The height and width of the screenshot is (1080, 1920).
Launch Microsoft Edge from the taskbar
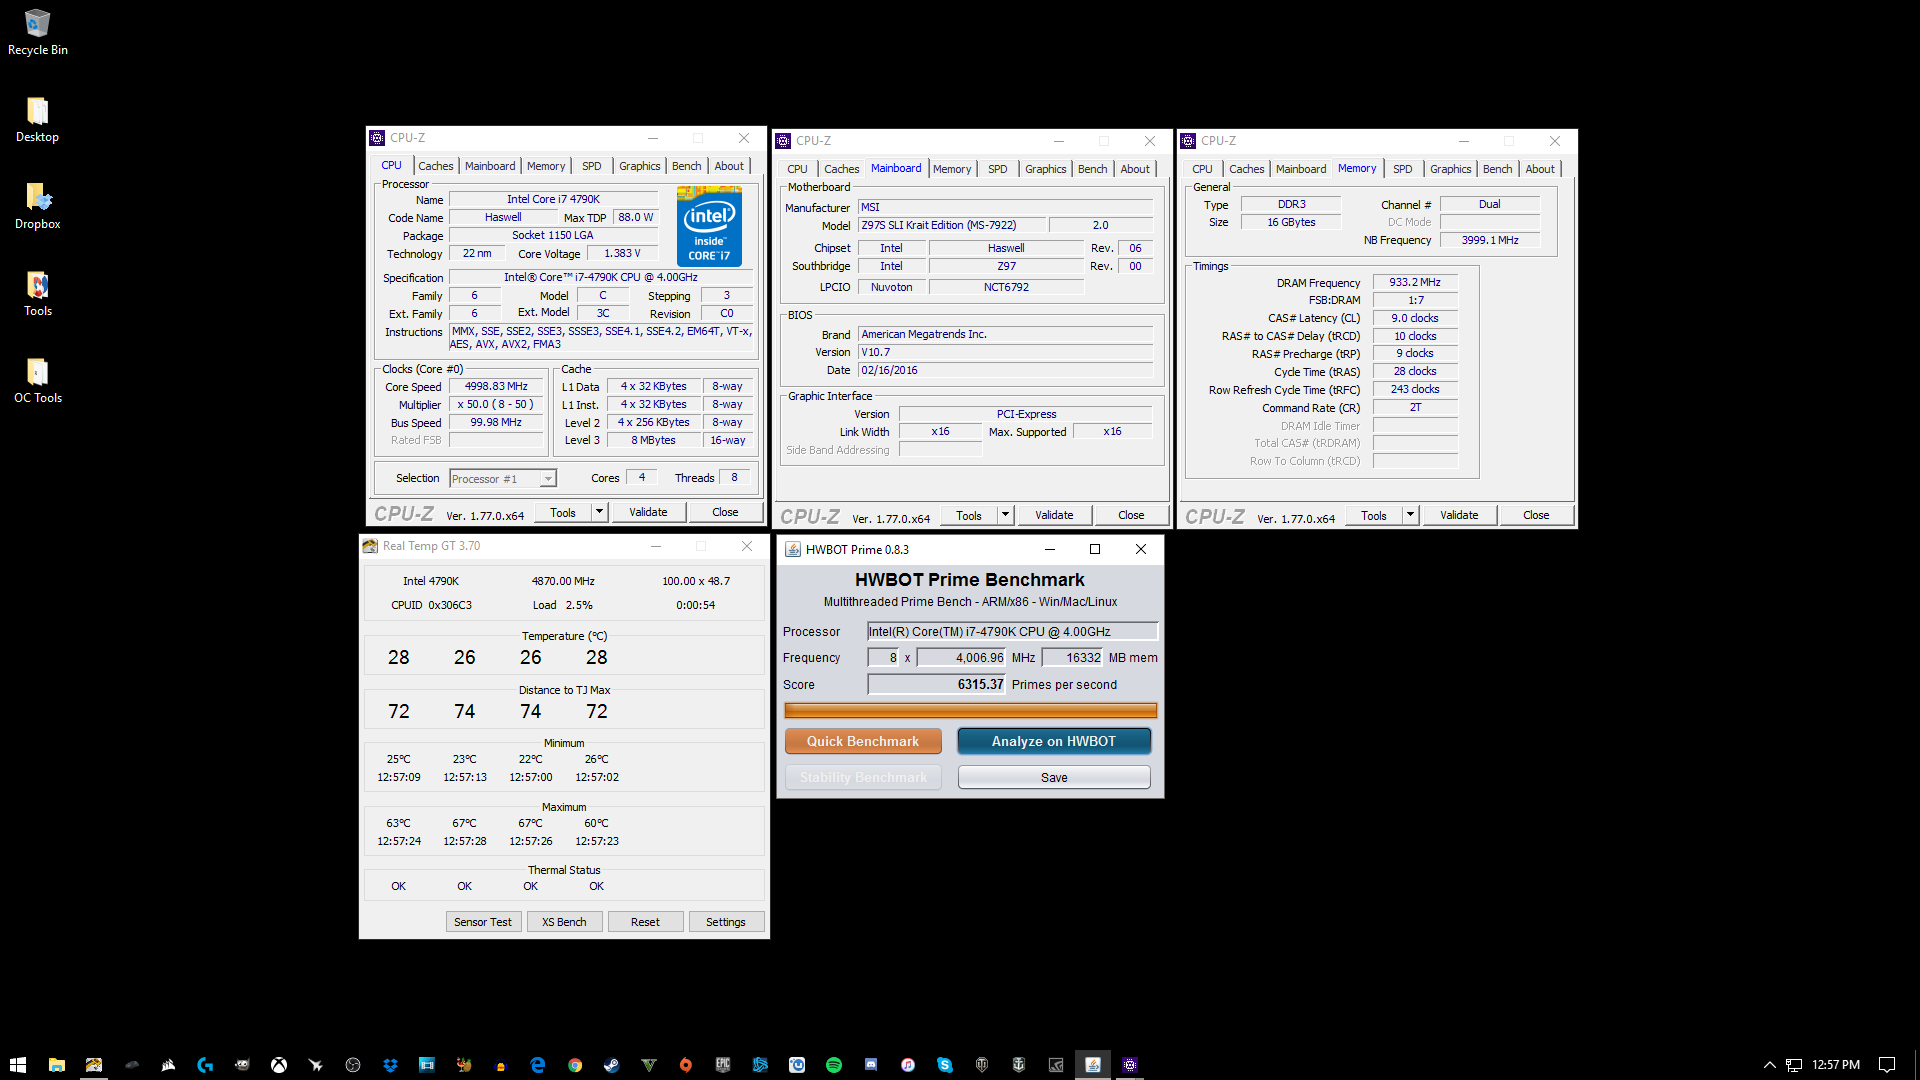click(x=538, y=1065)
